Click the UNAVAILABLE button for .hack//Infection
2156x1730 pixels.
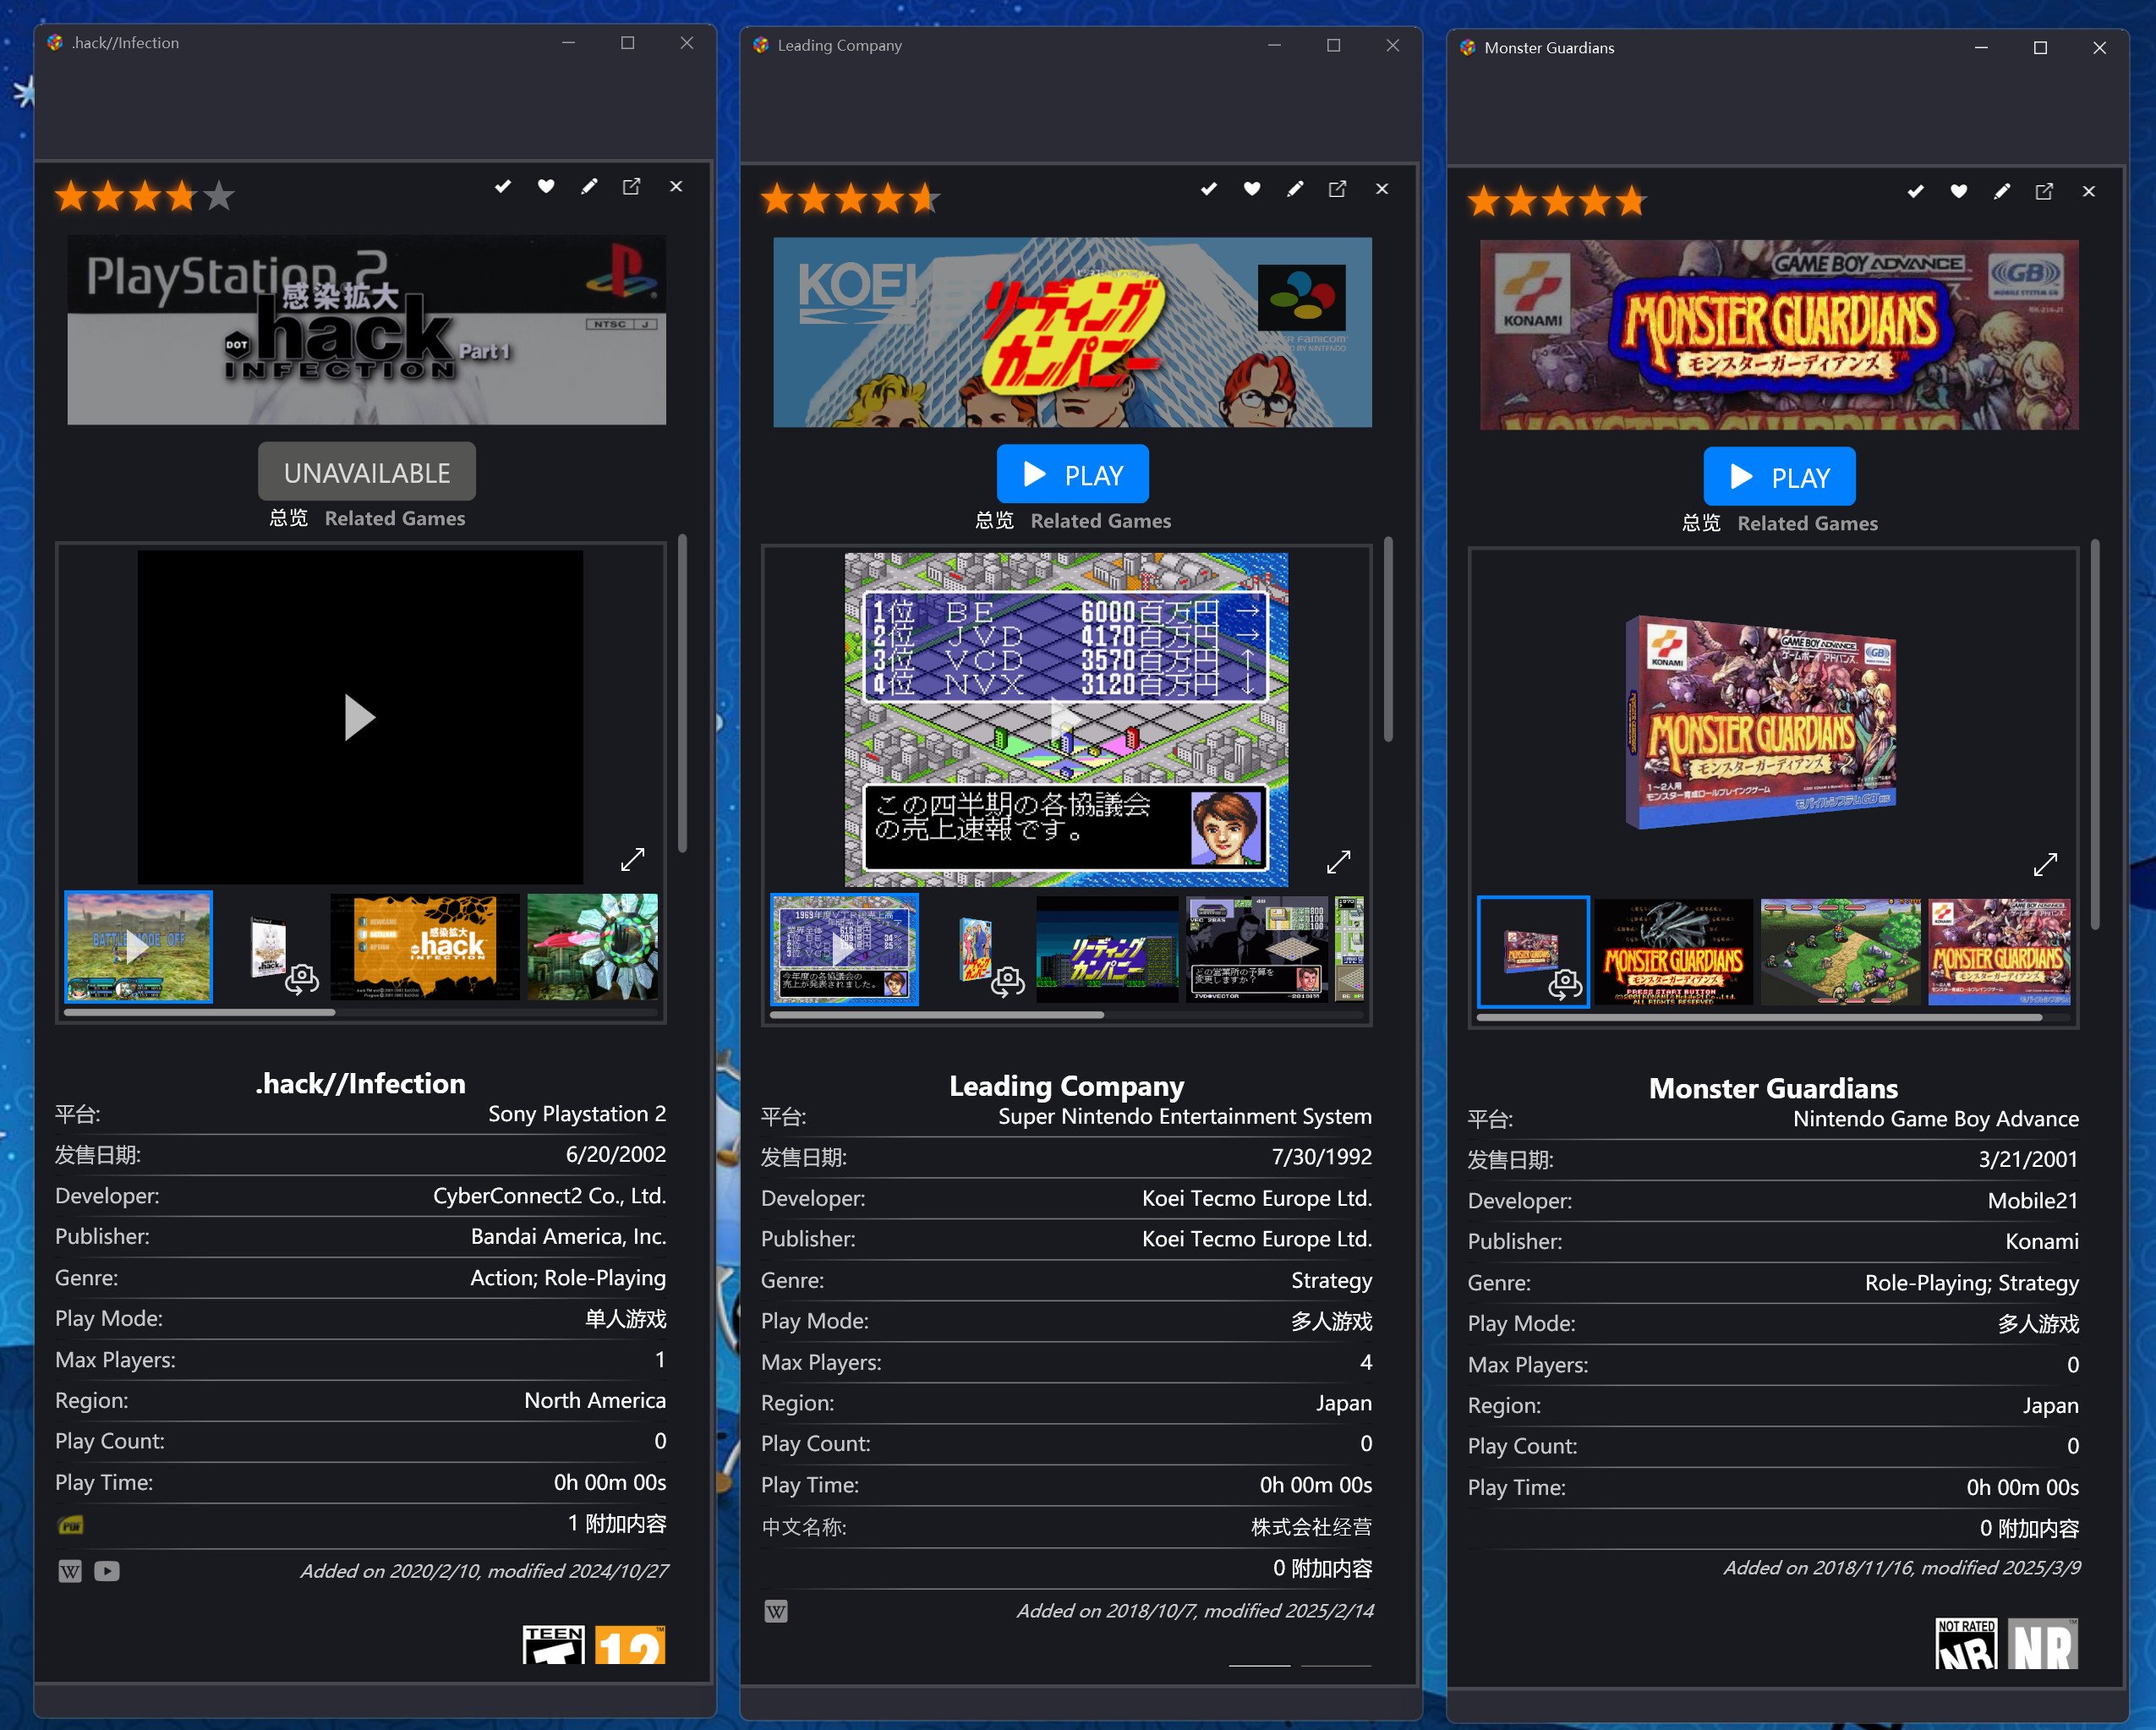[367, 472]
